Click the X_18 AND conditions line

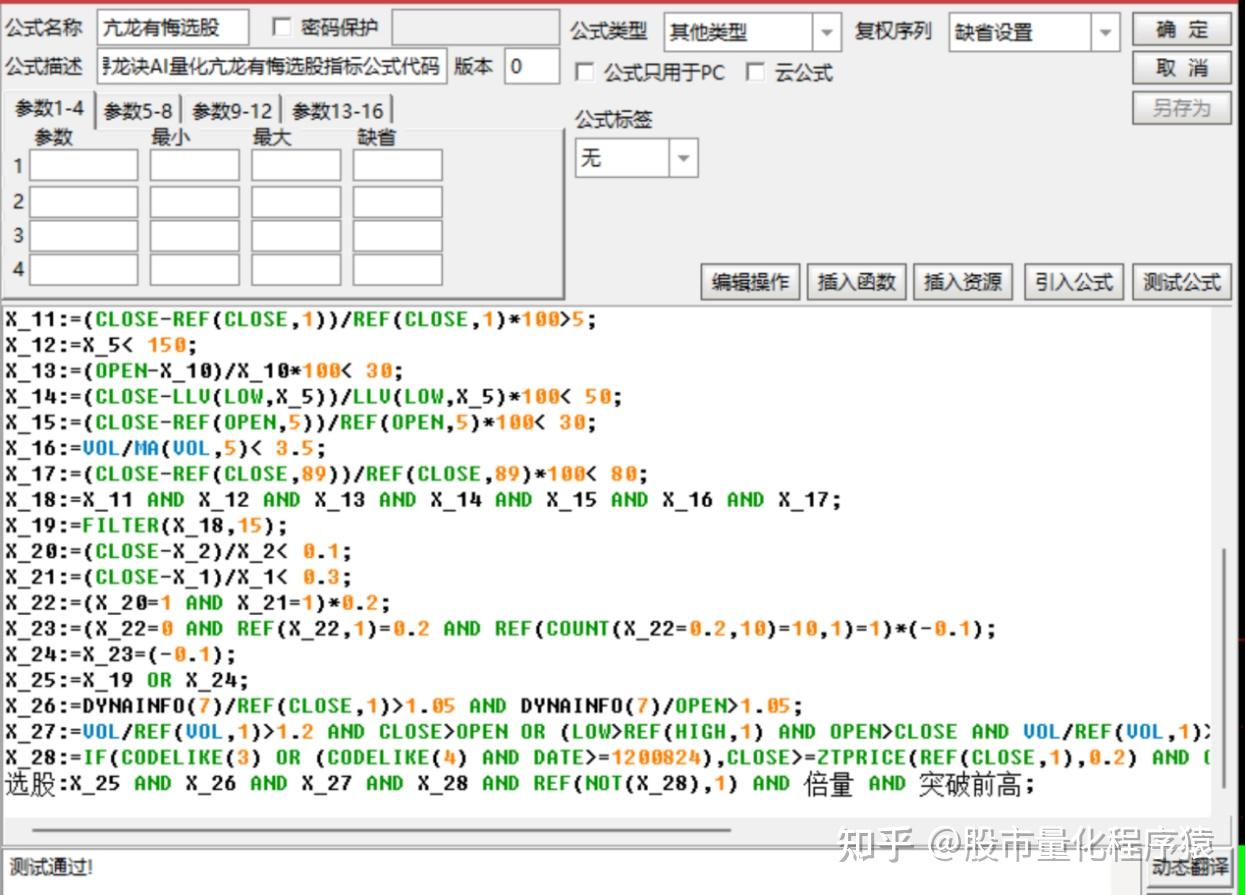(x=424, y=499)
